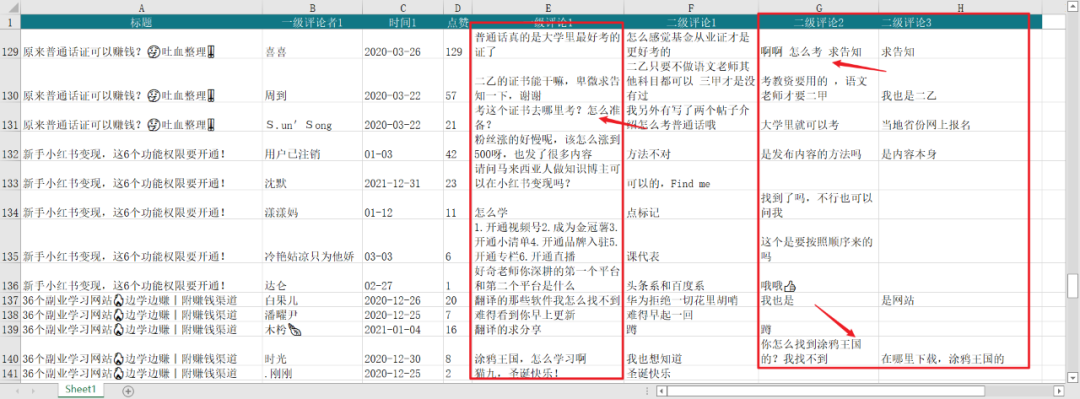Click the vertical scrollbar thumb
The image size is (1080, 399).
(x=1072, y=286)
